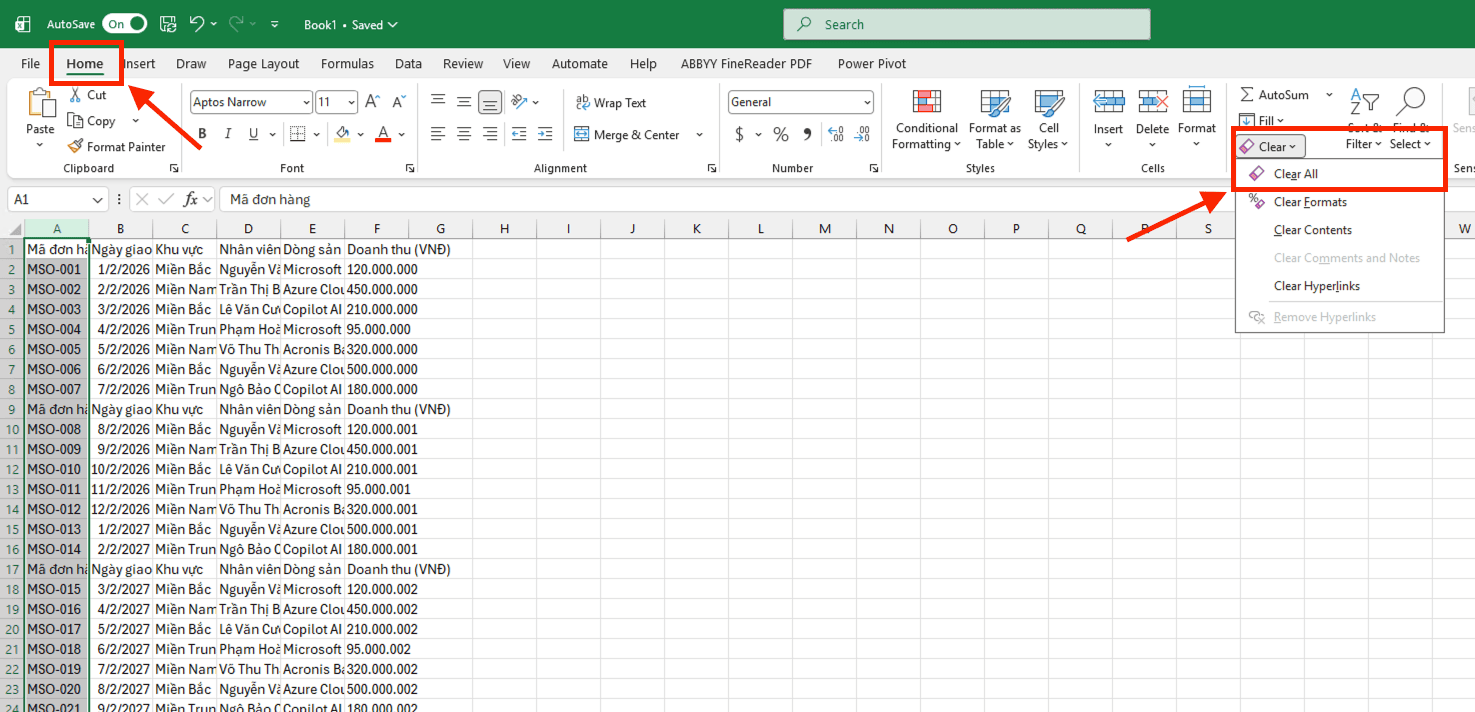Click inside the Search box
The height and width of the screenshot is (712, 1475).
click(966, 25)
